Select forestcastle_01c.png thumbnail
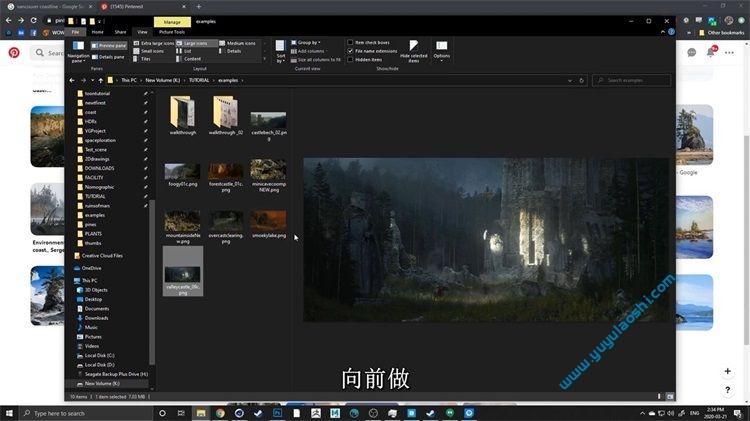The width and height of the screenshot is (750, 421). 226,177
